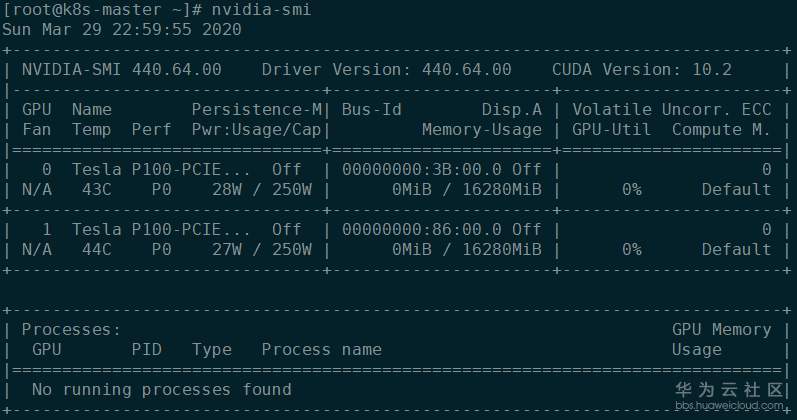Viewport: 797px width, 420px height.
Task: Click the 43C temperature reading
Action: click(x=96, y=189)
